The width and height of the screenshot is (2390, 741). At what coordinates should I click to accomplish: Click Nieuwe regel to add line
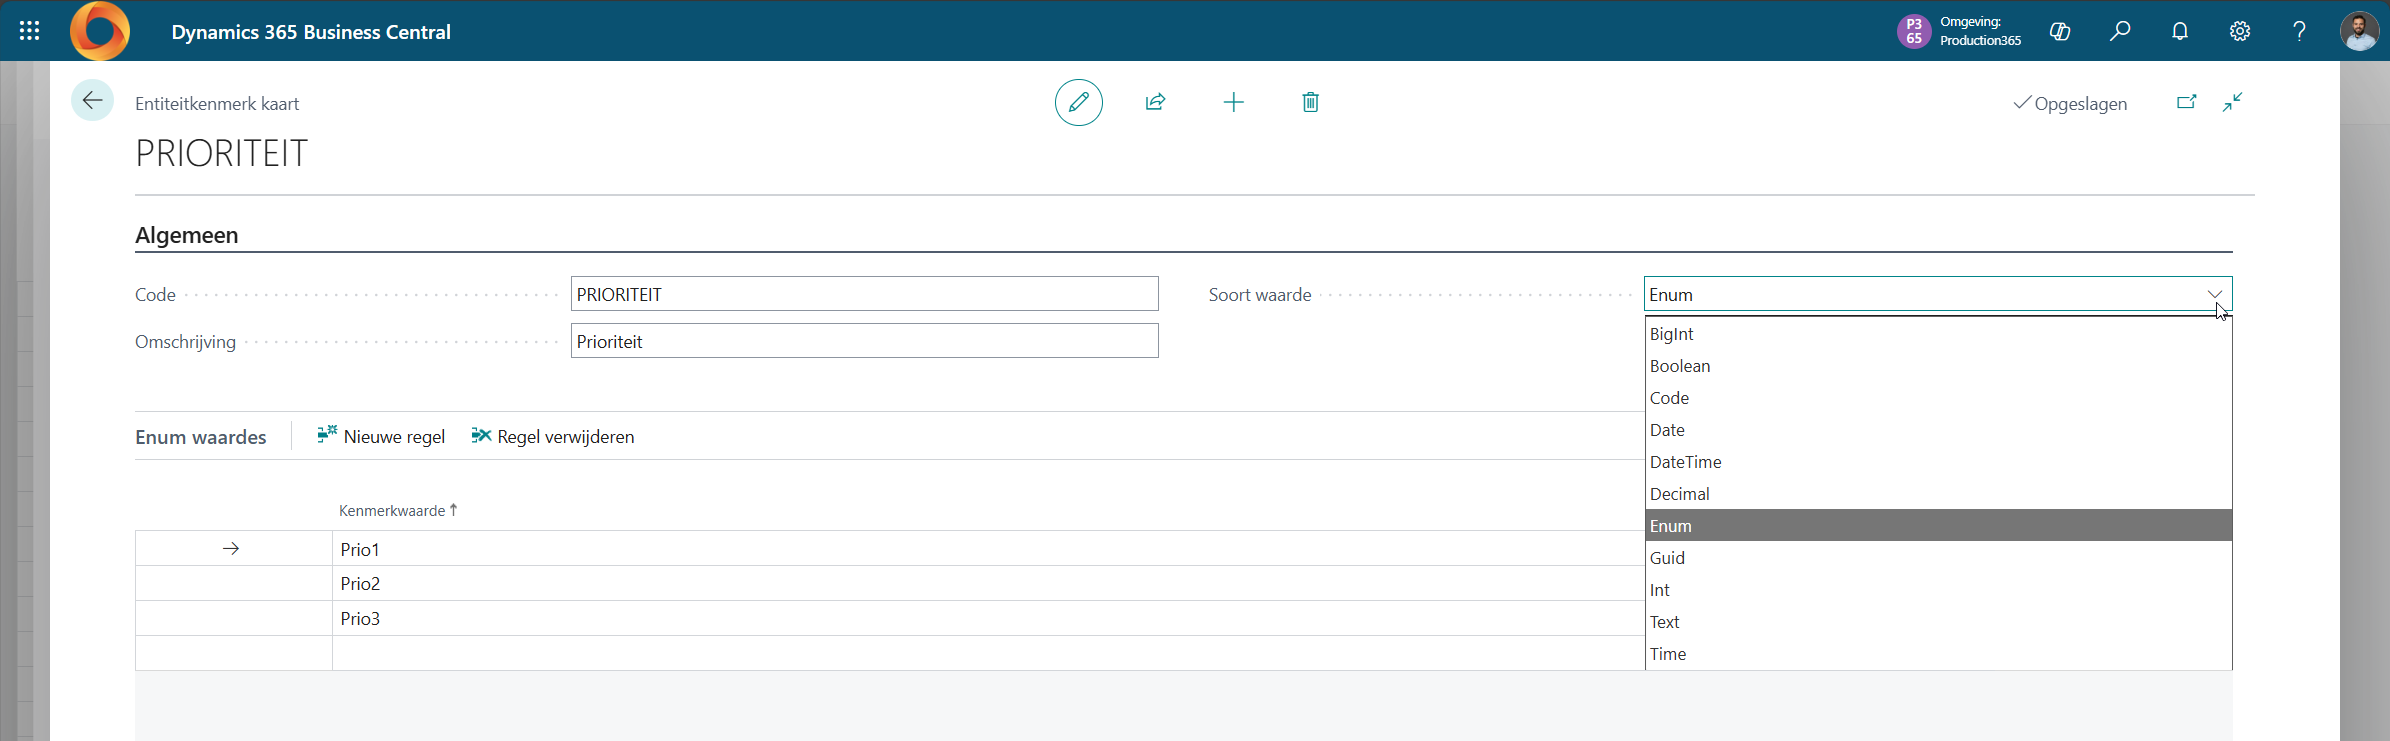point(381,436)
